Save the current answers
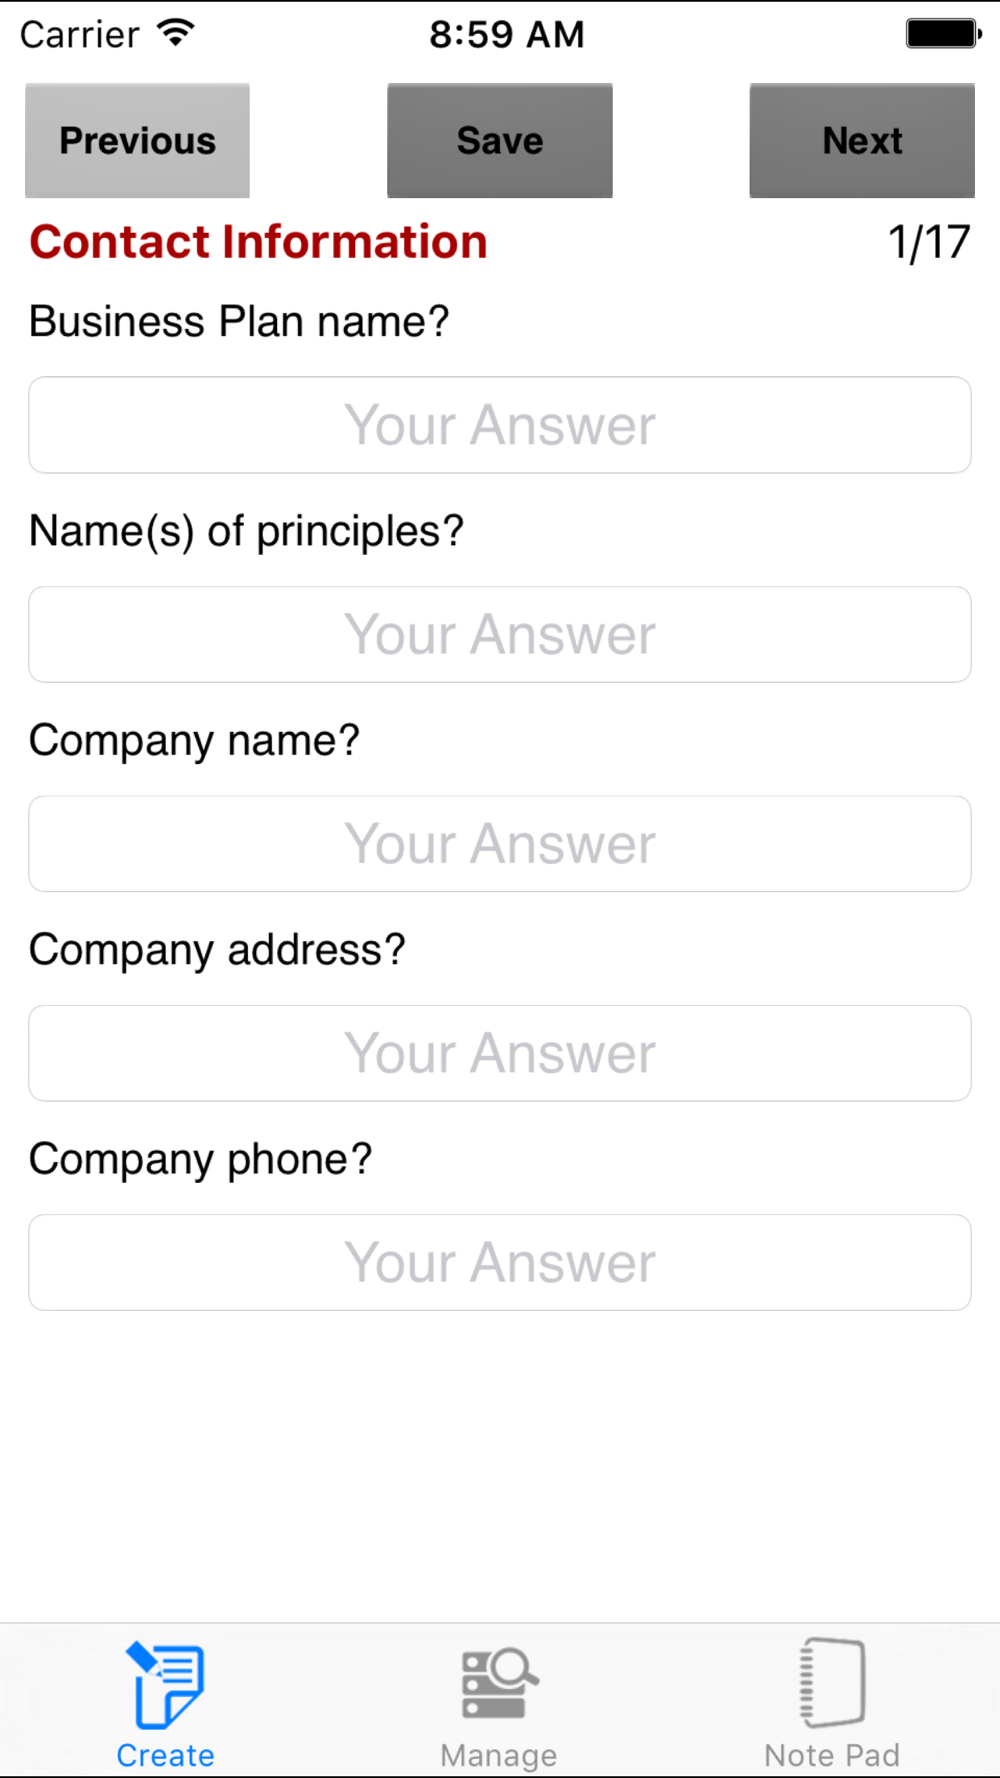Screen dimensions: 1000x1778 (500, 140)
